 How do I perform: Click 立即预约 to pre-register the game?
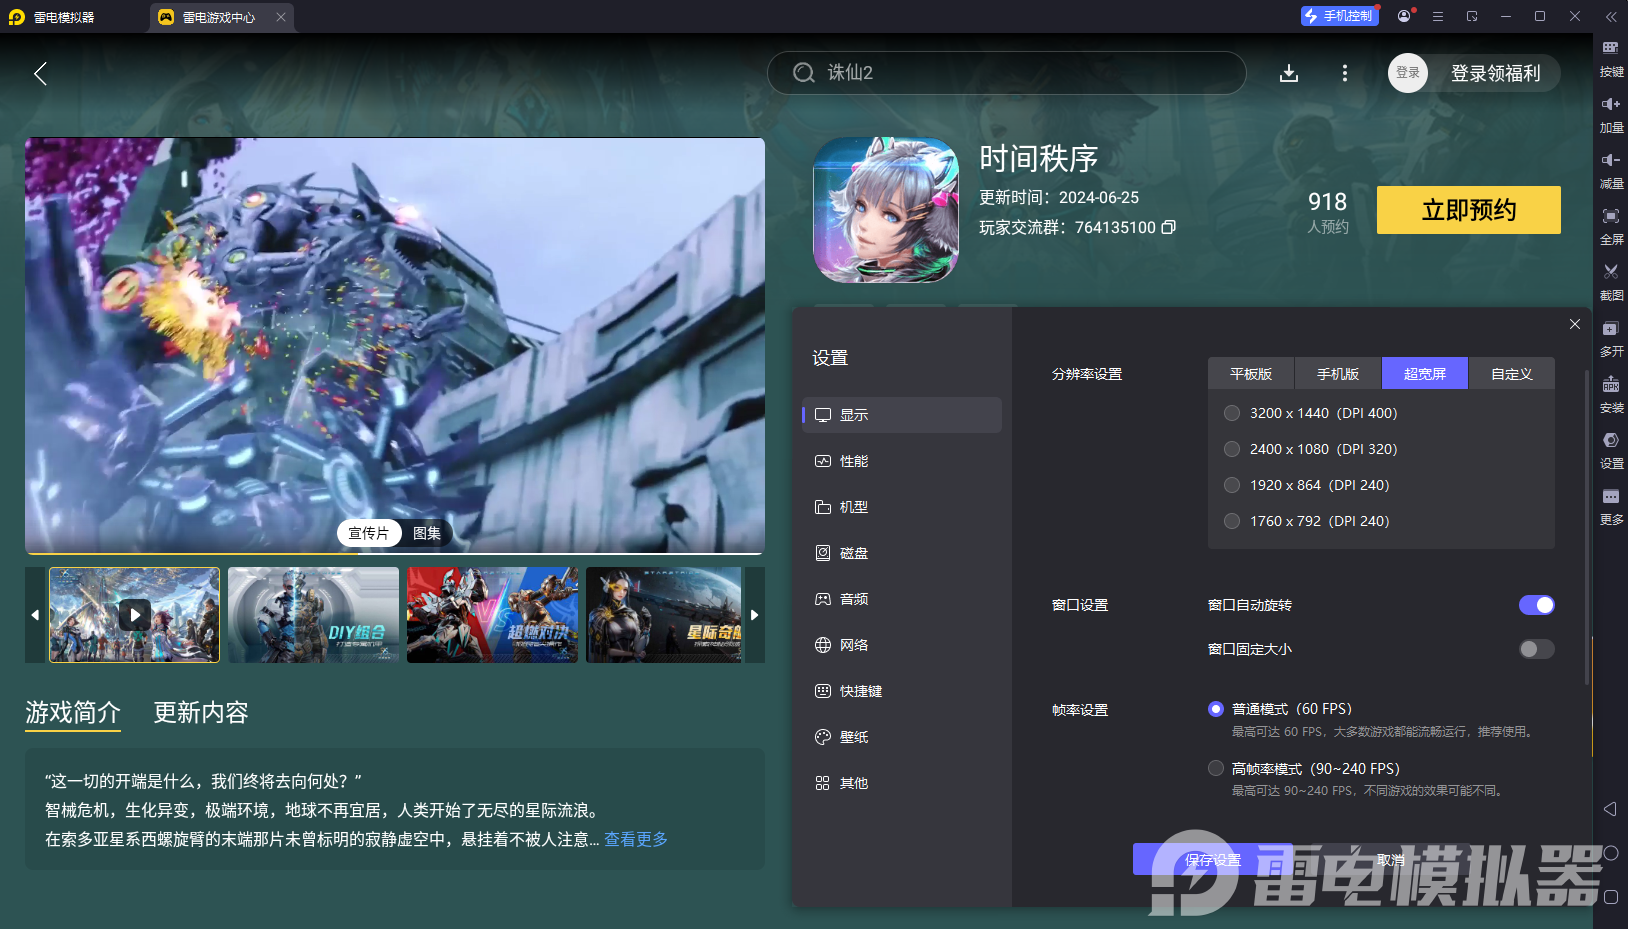coord(1468,210)
